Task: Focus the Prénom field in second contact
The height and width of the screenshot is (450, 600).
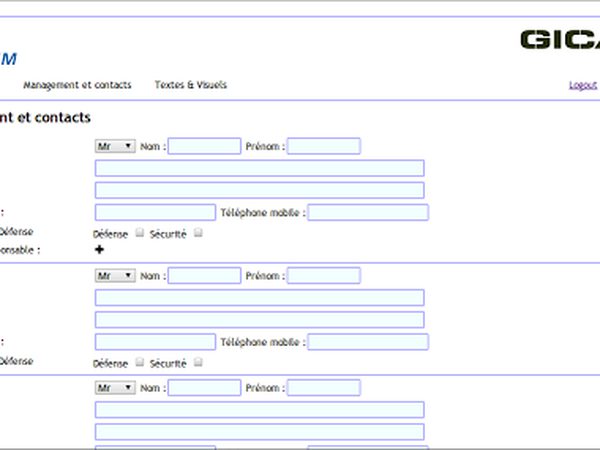Action: point(324,276)
